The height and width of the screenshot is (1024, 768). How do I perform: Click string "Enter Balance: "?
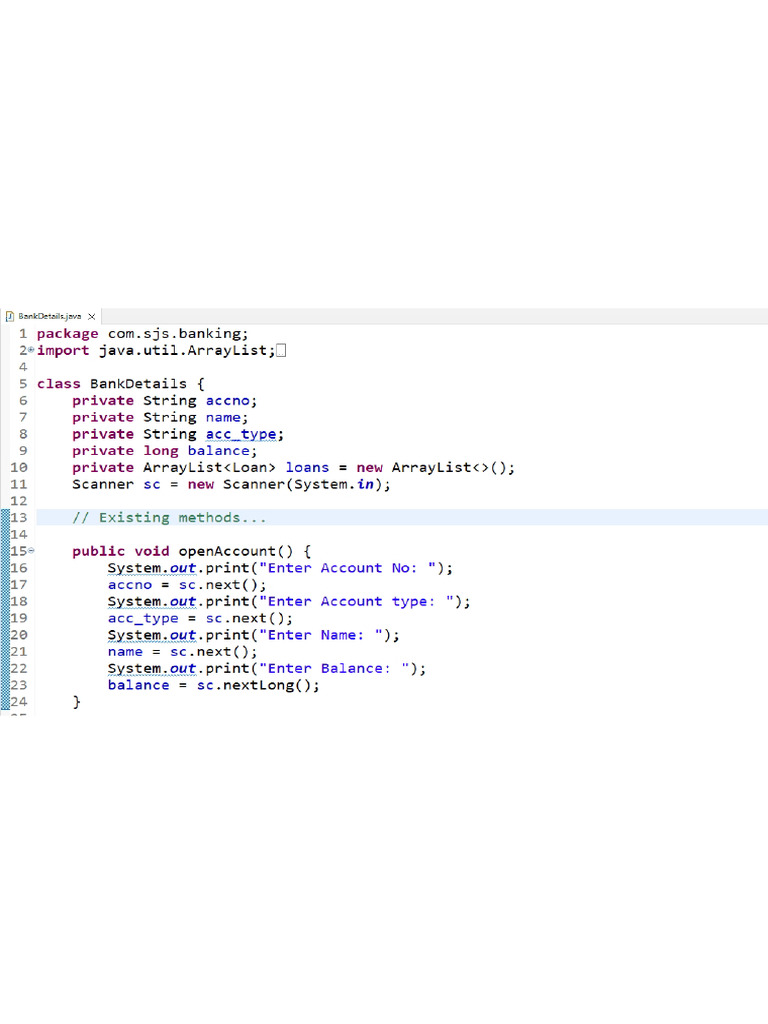[x=334, y=669]
